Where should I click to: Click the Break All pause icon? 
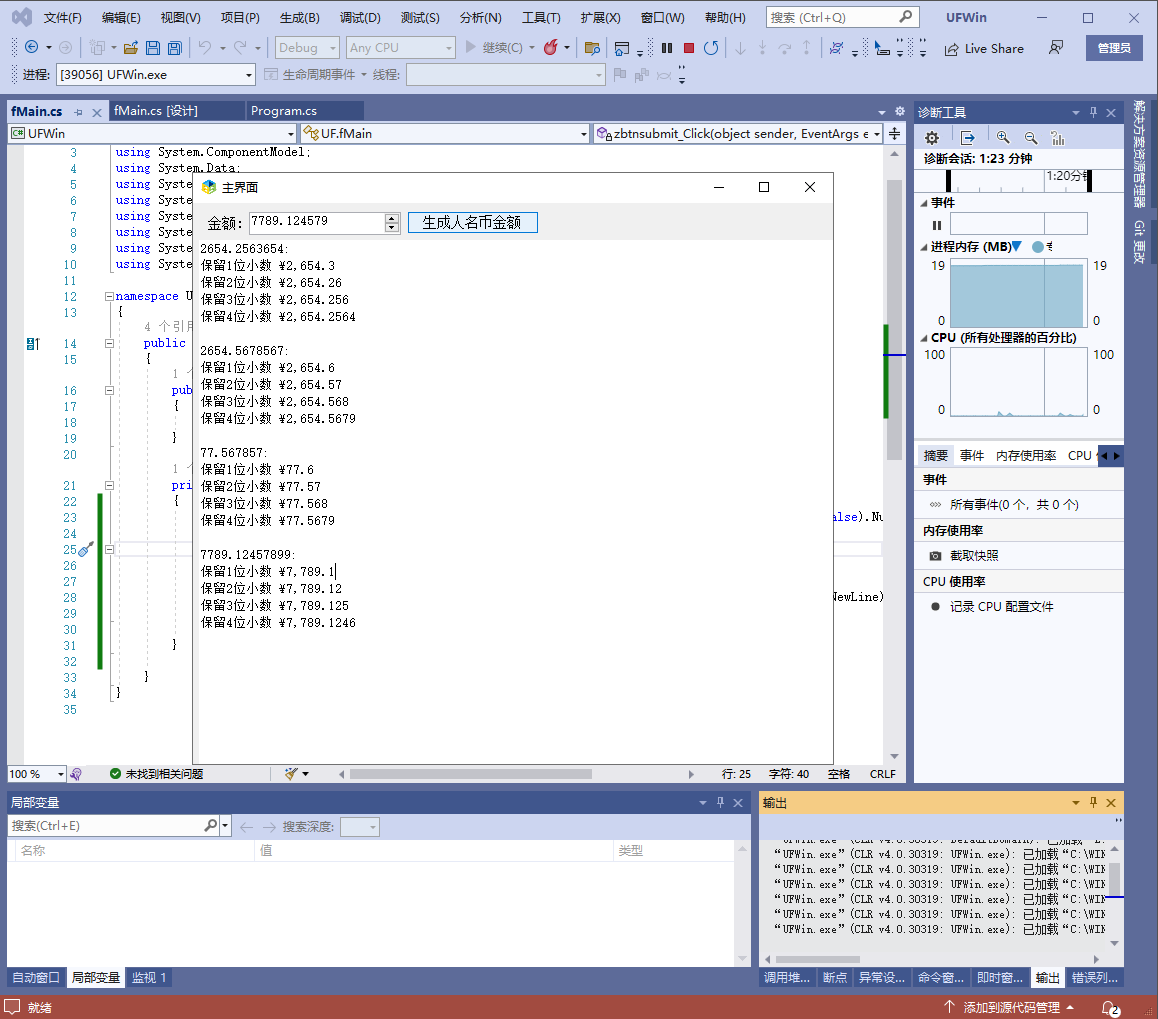pyautogui.click(x=667, y=48)
